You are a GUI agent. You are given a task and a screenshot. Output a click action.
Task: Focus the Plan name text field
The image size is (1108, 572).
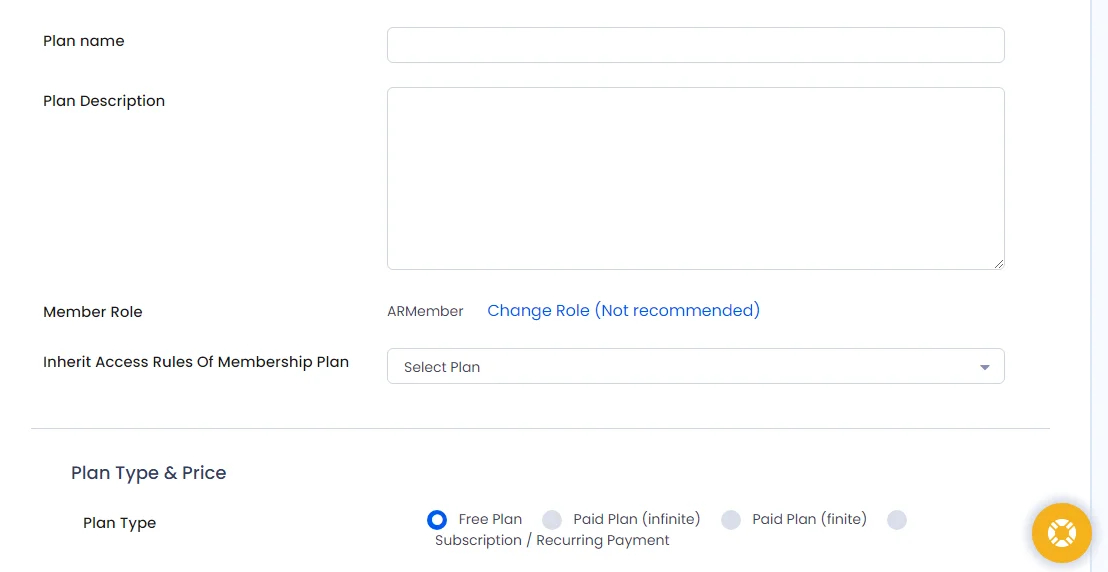click(x=695, y=45)
